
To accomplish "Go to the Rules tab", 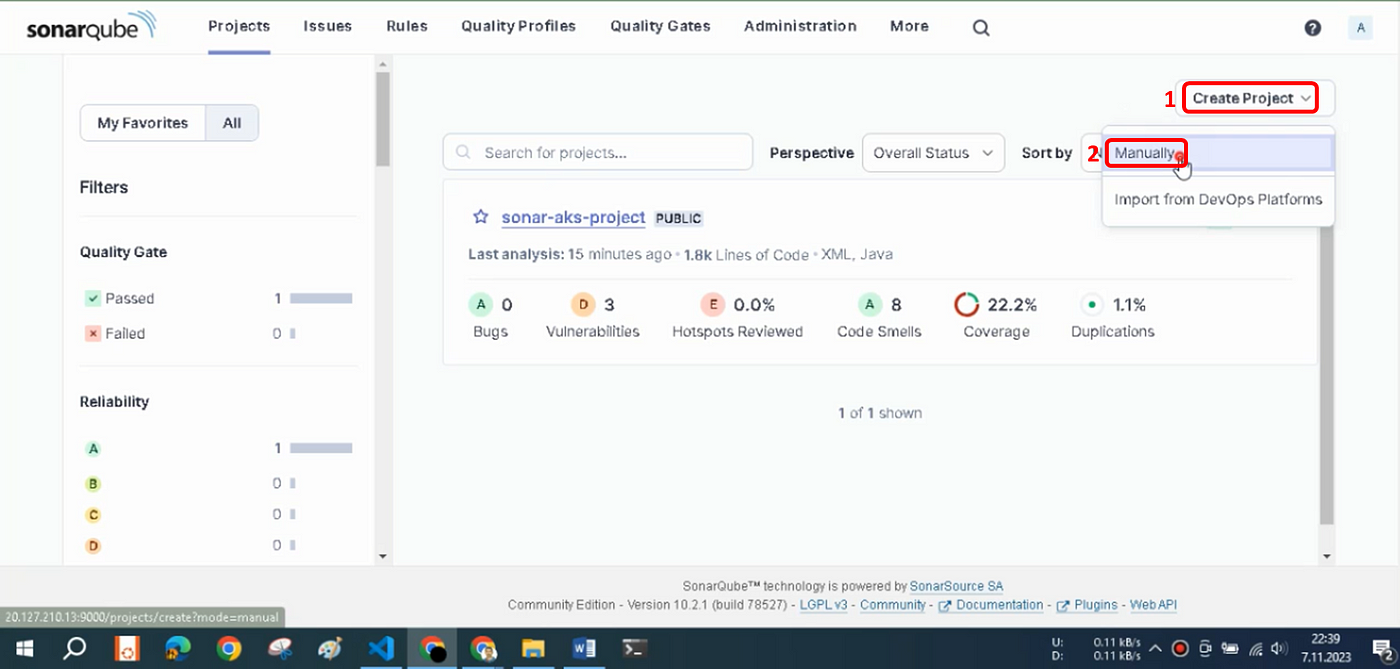I will (x=407, y=27).
